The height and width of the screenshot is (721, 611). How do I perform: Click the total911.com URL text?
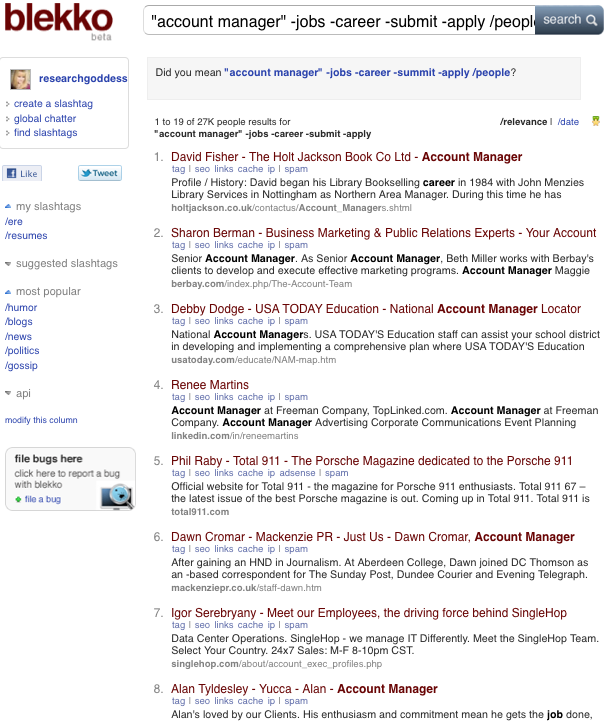tap(200, 512)
